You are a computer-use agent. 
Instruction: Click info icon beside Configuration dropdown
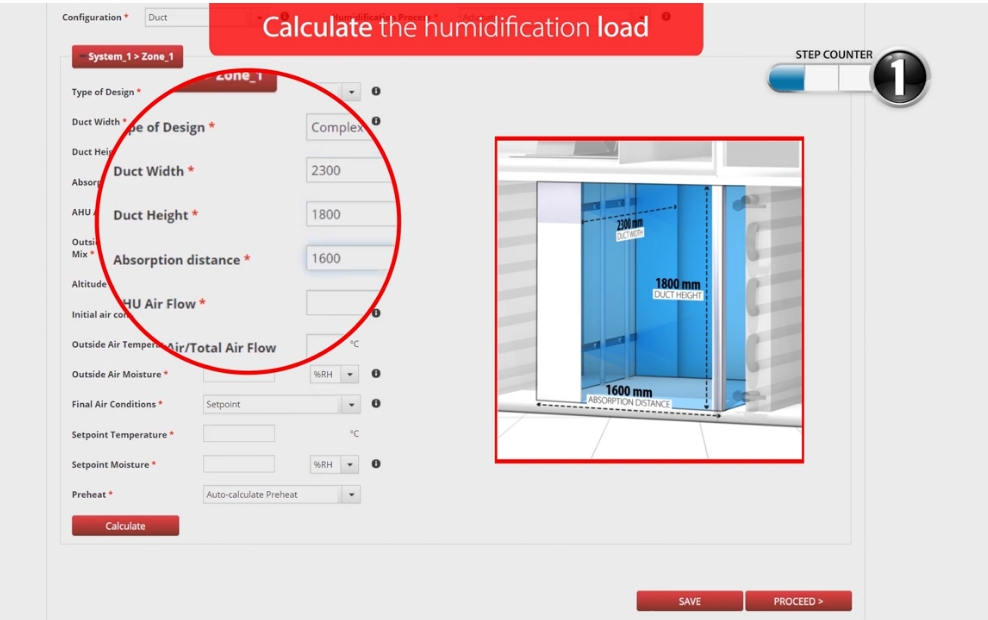(x=285, y=17)
